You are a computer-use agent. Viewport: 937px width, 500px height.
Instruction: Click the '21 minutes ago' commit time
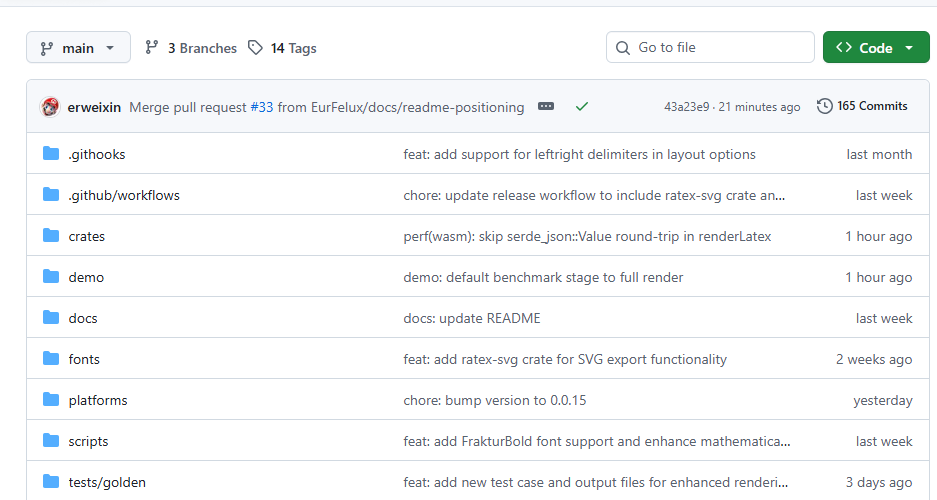(759, 107)
